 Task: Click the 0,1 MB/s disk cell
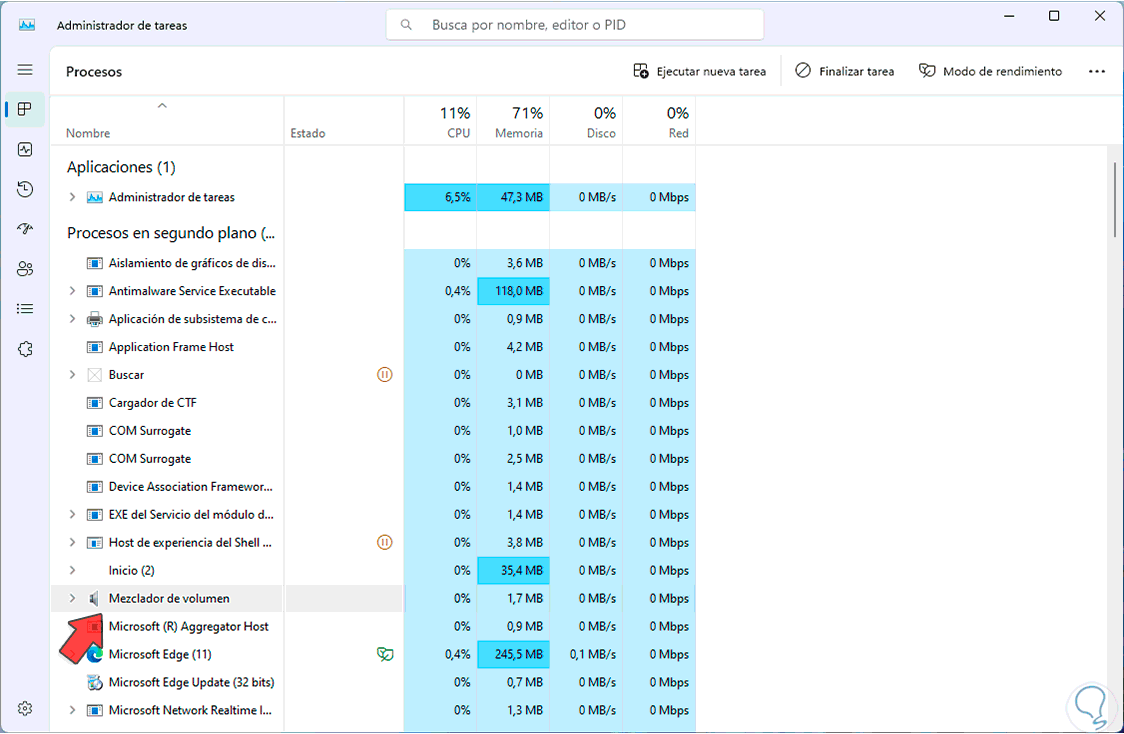coord(586,654)
